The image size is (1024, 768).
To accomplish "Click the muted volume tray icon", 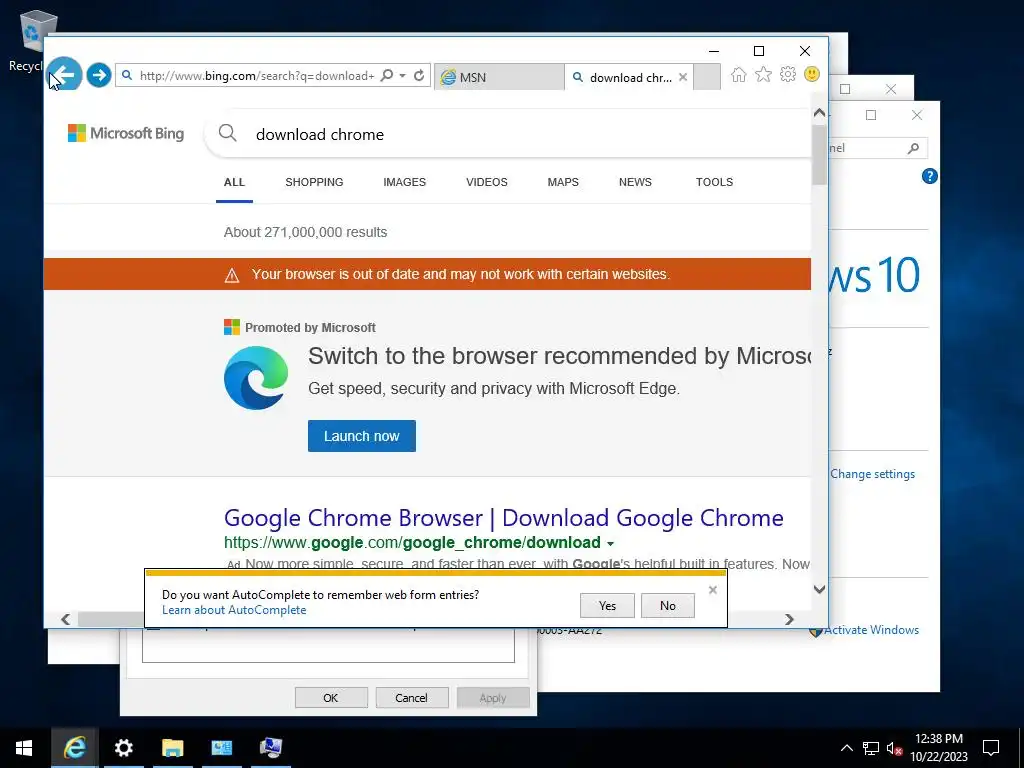I will pos(894,748).
